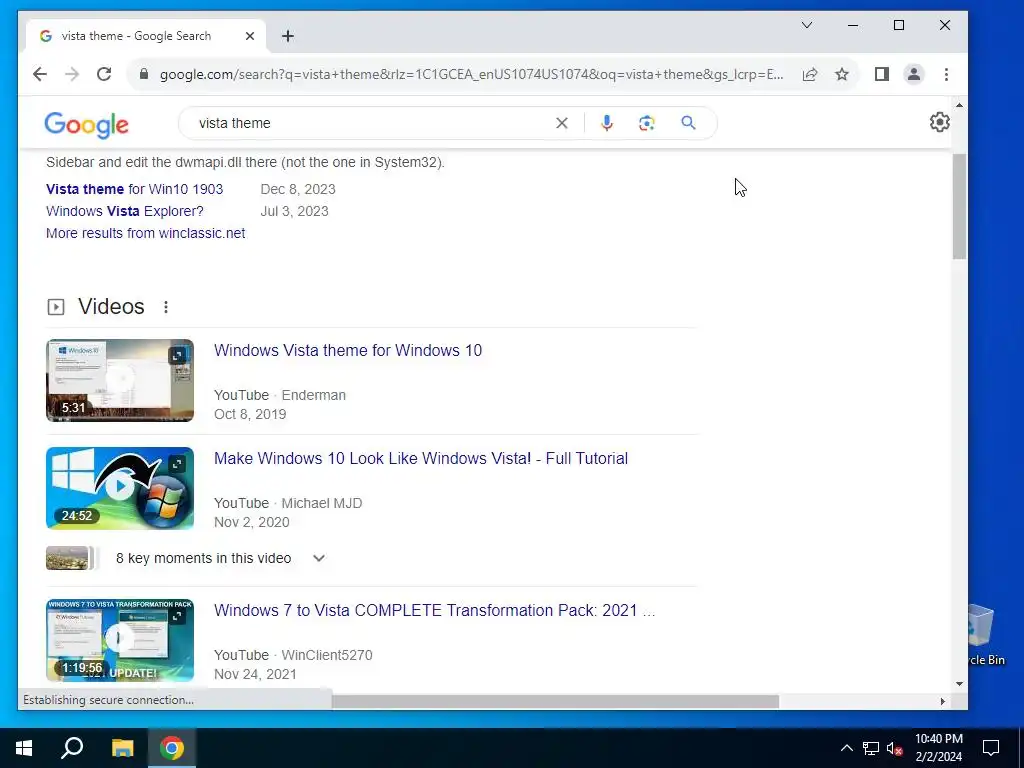This screenshot has height=768, width=1024.
Task: View site information via the padlock icon
Action: tap(144, 74)
